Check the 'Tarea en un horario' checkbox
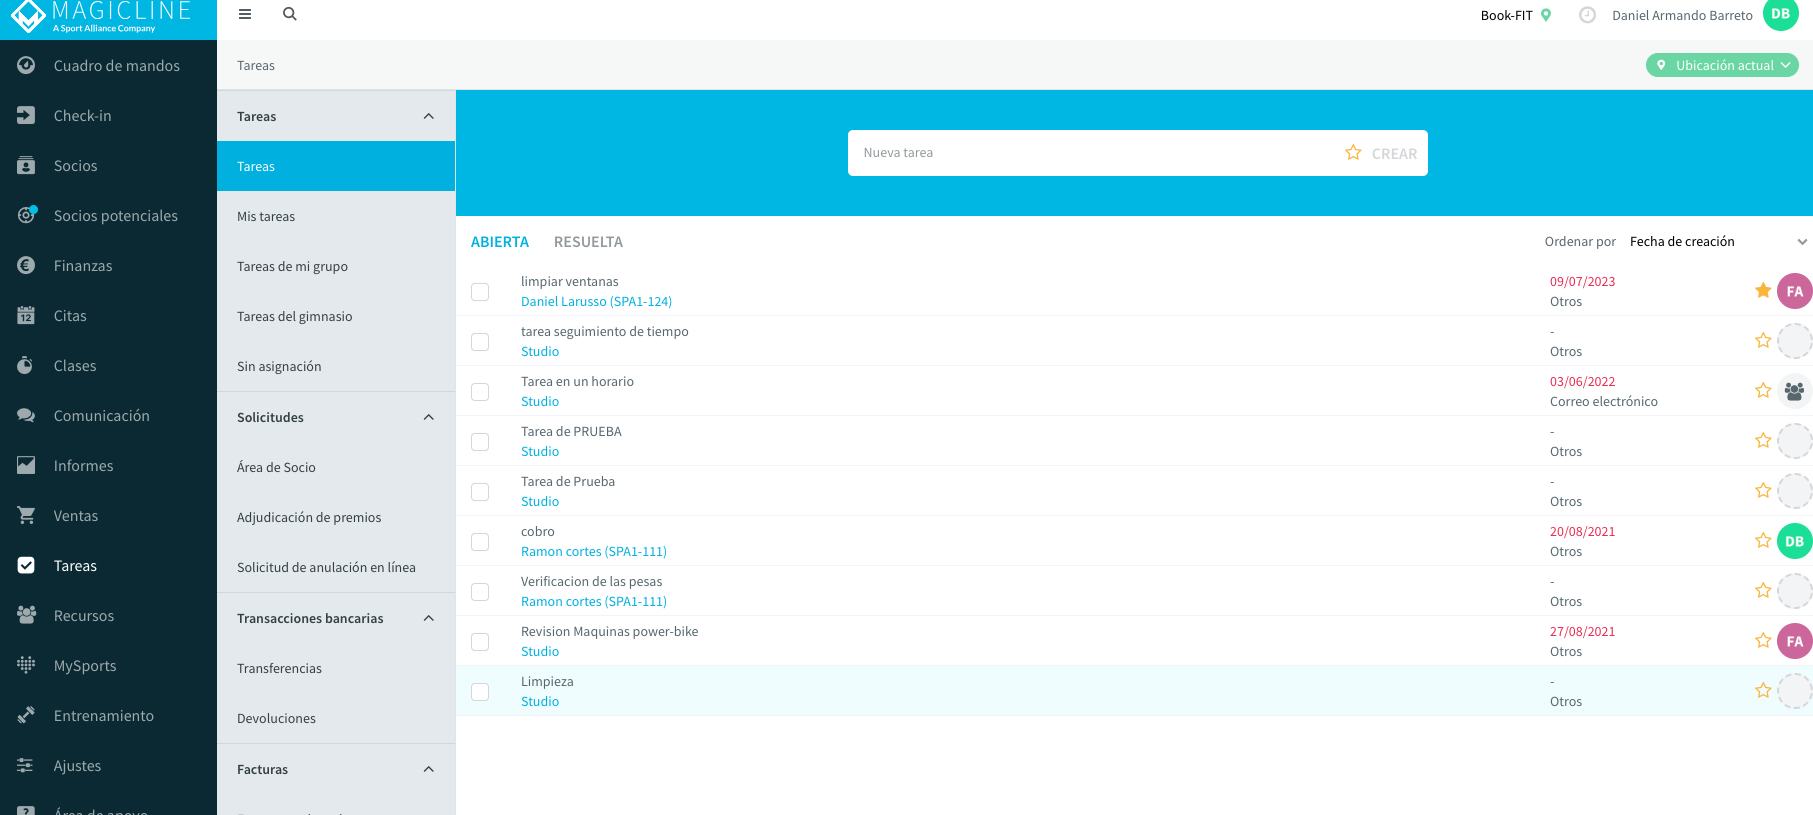The width and height of the screenshot is (1813, 815). click(x=480, y=392)
